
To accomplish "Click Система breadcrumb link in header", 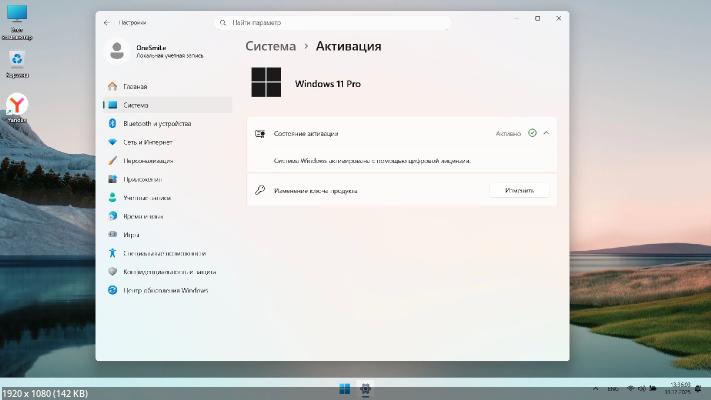I will point(271,46).
